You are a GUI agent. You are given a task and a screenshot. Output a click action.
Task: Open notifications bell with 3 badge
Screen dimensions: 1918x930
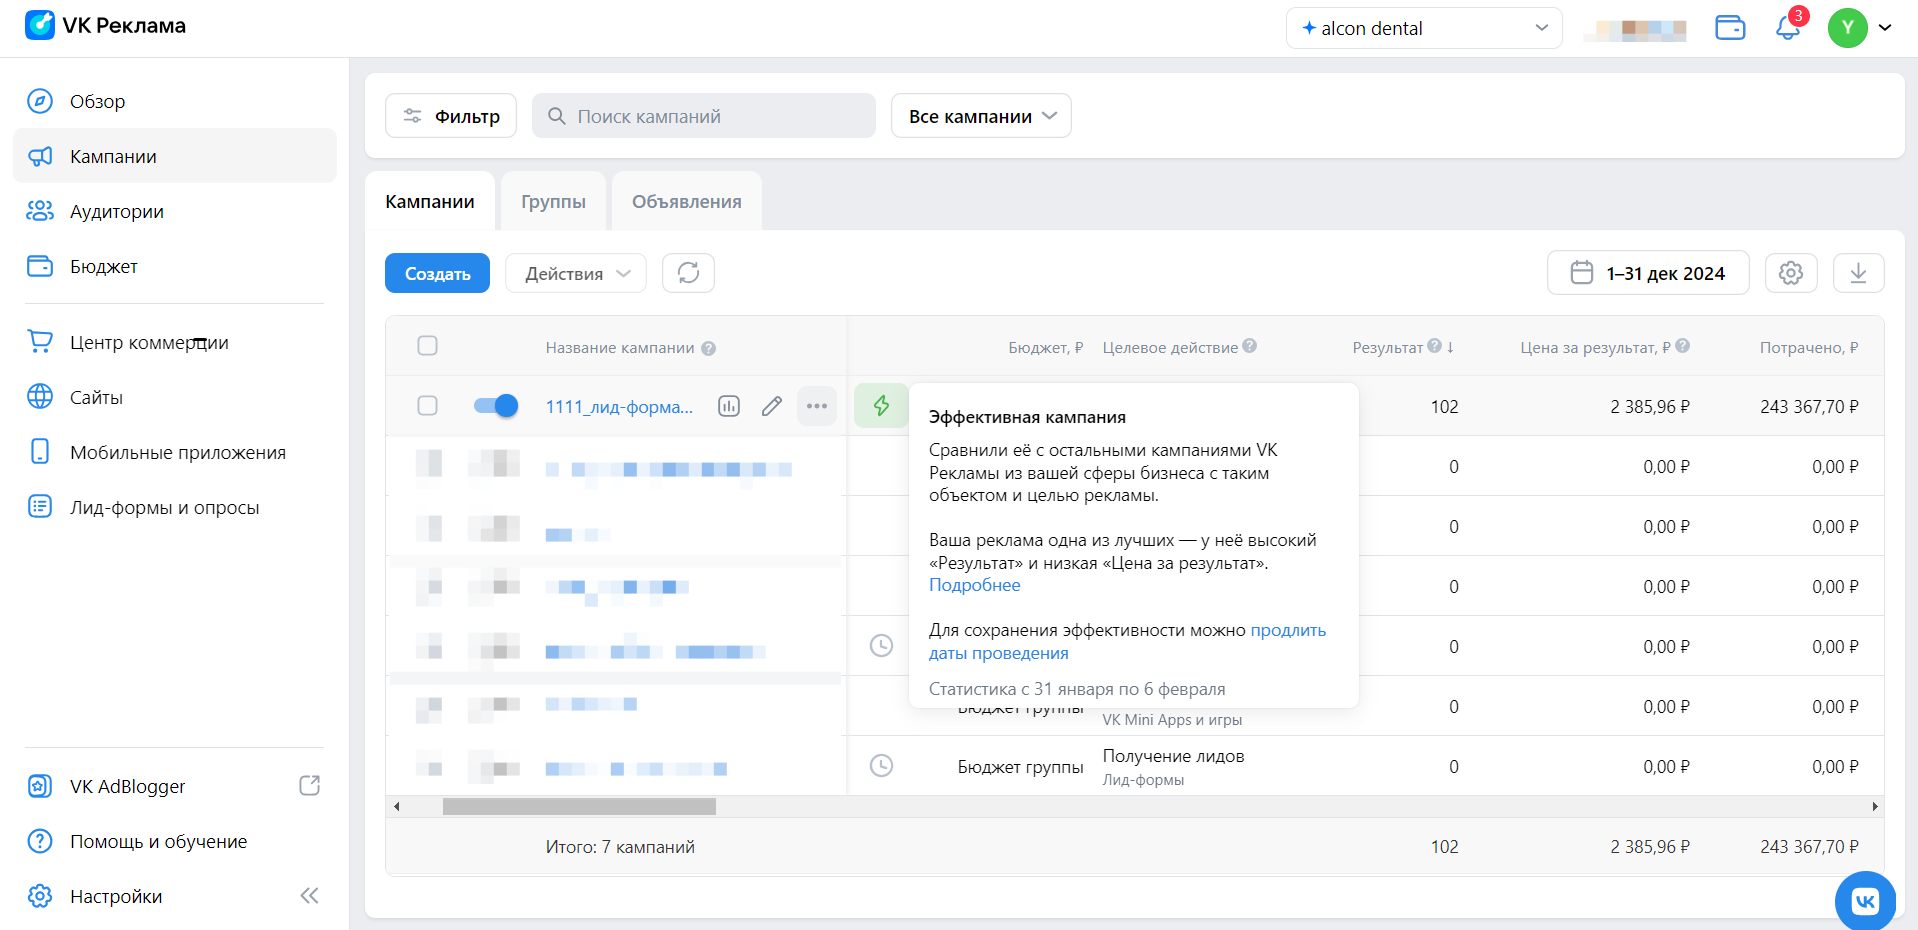1788,28
